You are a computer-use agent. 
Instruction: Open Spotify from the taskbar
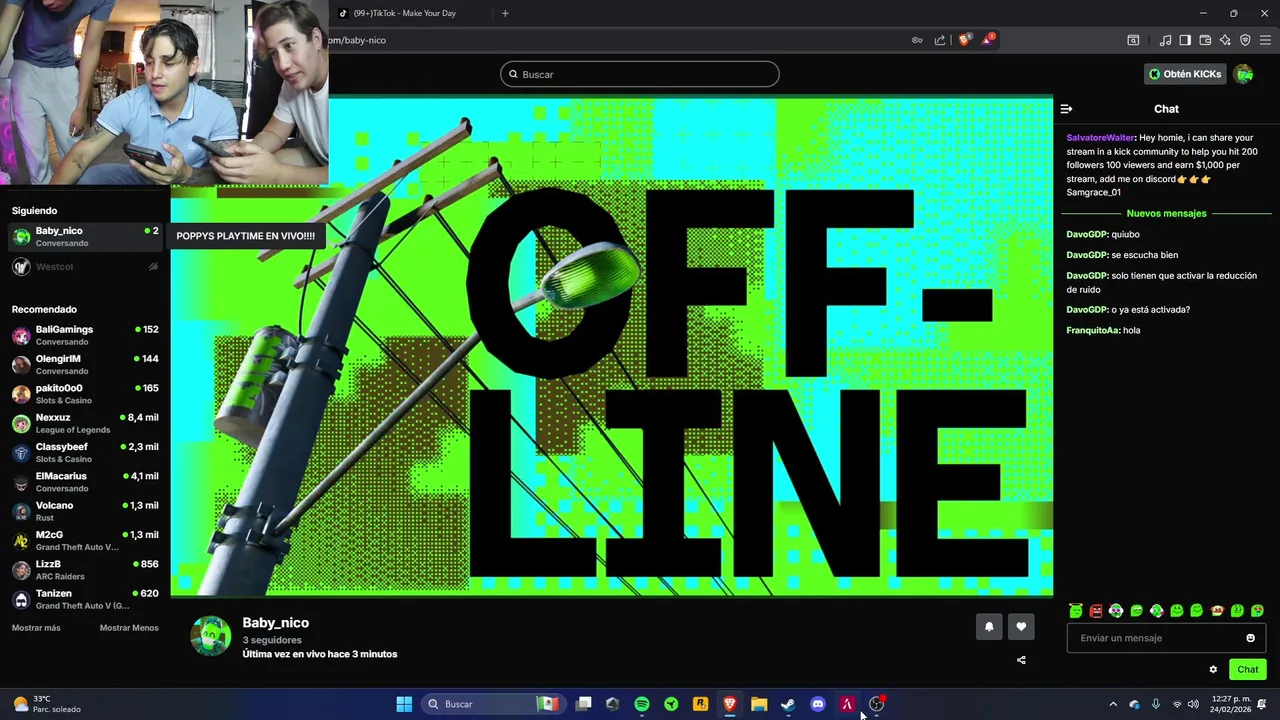coord(642,704)
